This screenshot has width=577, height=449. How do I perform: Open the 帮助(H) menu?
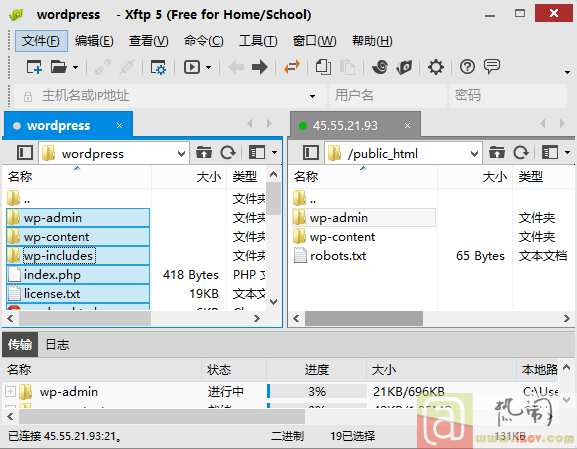pyautogui.click(x=372, y=41)
